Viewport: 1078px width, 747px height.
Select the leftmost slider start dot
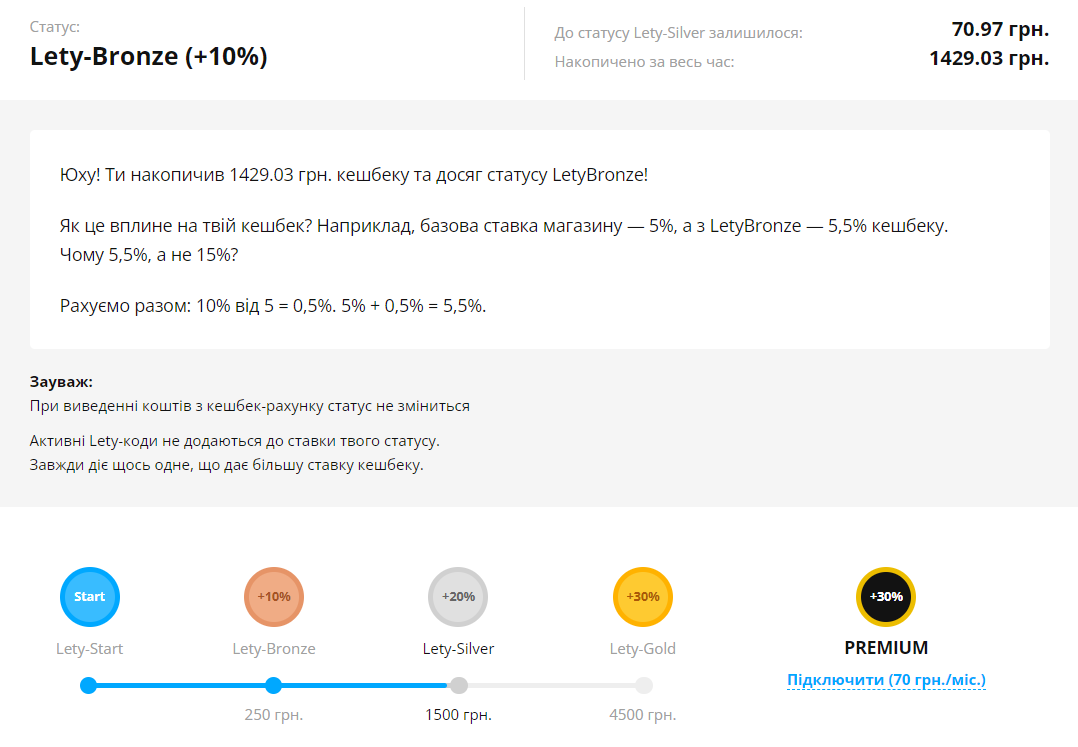click(89, 686)
